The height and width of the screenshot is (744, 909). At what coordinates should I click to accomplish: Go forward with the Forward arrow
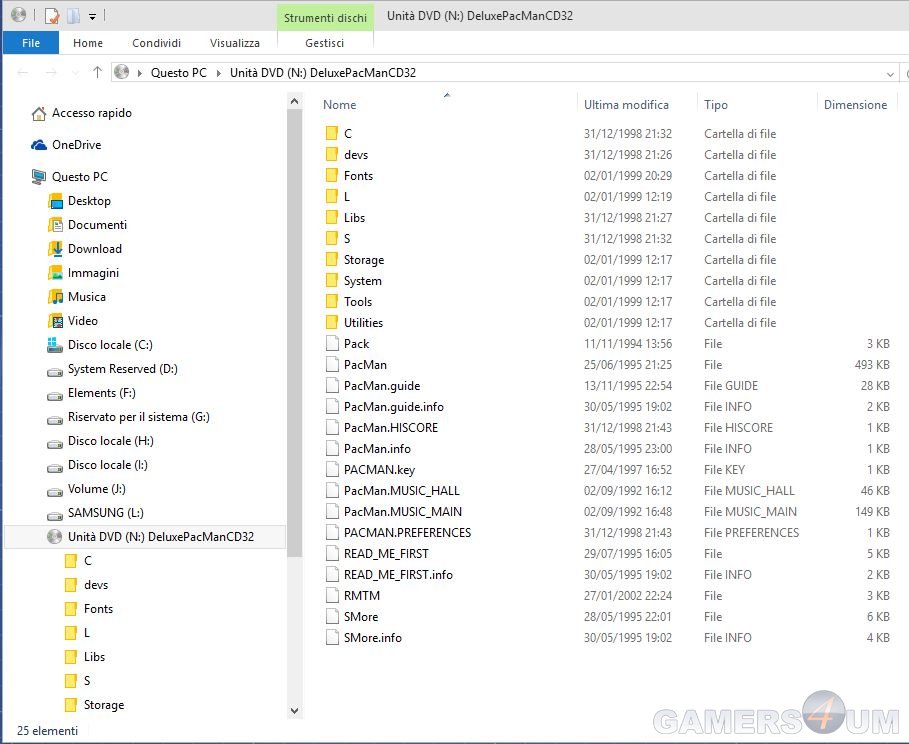click(51, 72)
